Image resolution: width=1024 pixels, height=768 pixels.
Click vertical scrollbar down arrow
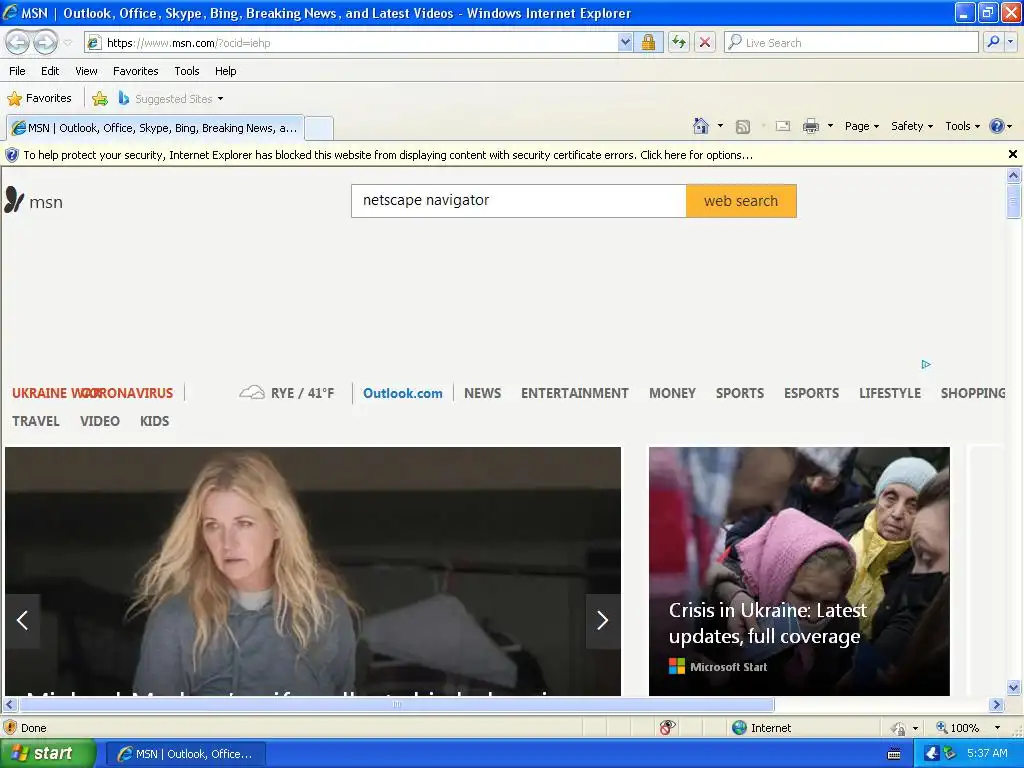1013,687
